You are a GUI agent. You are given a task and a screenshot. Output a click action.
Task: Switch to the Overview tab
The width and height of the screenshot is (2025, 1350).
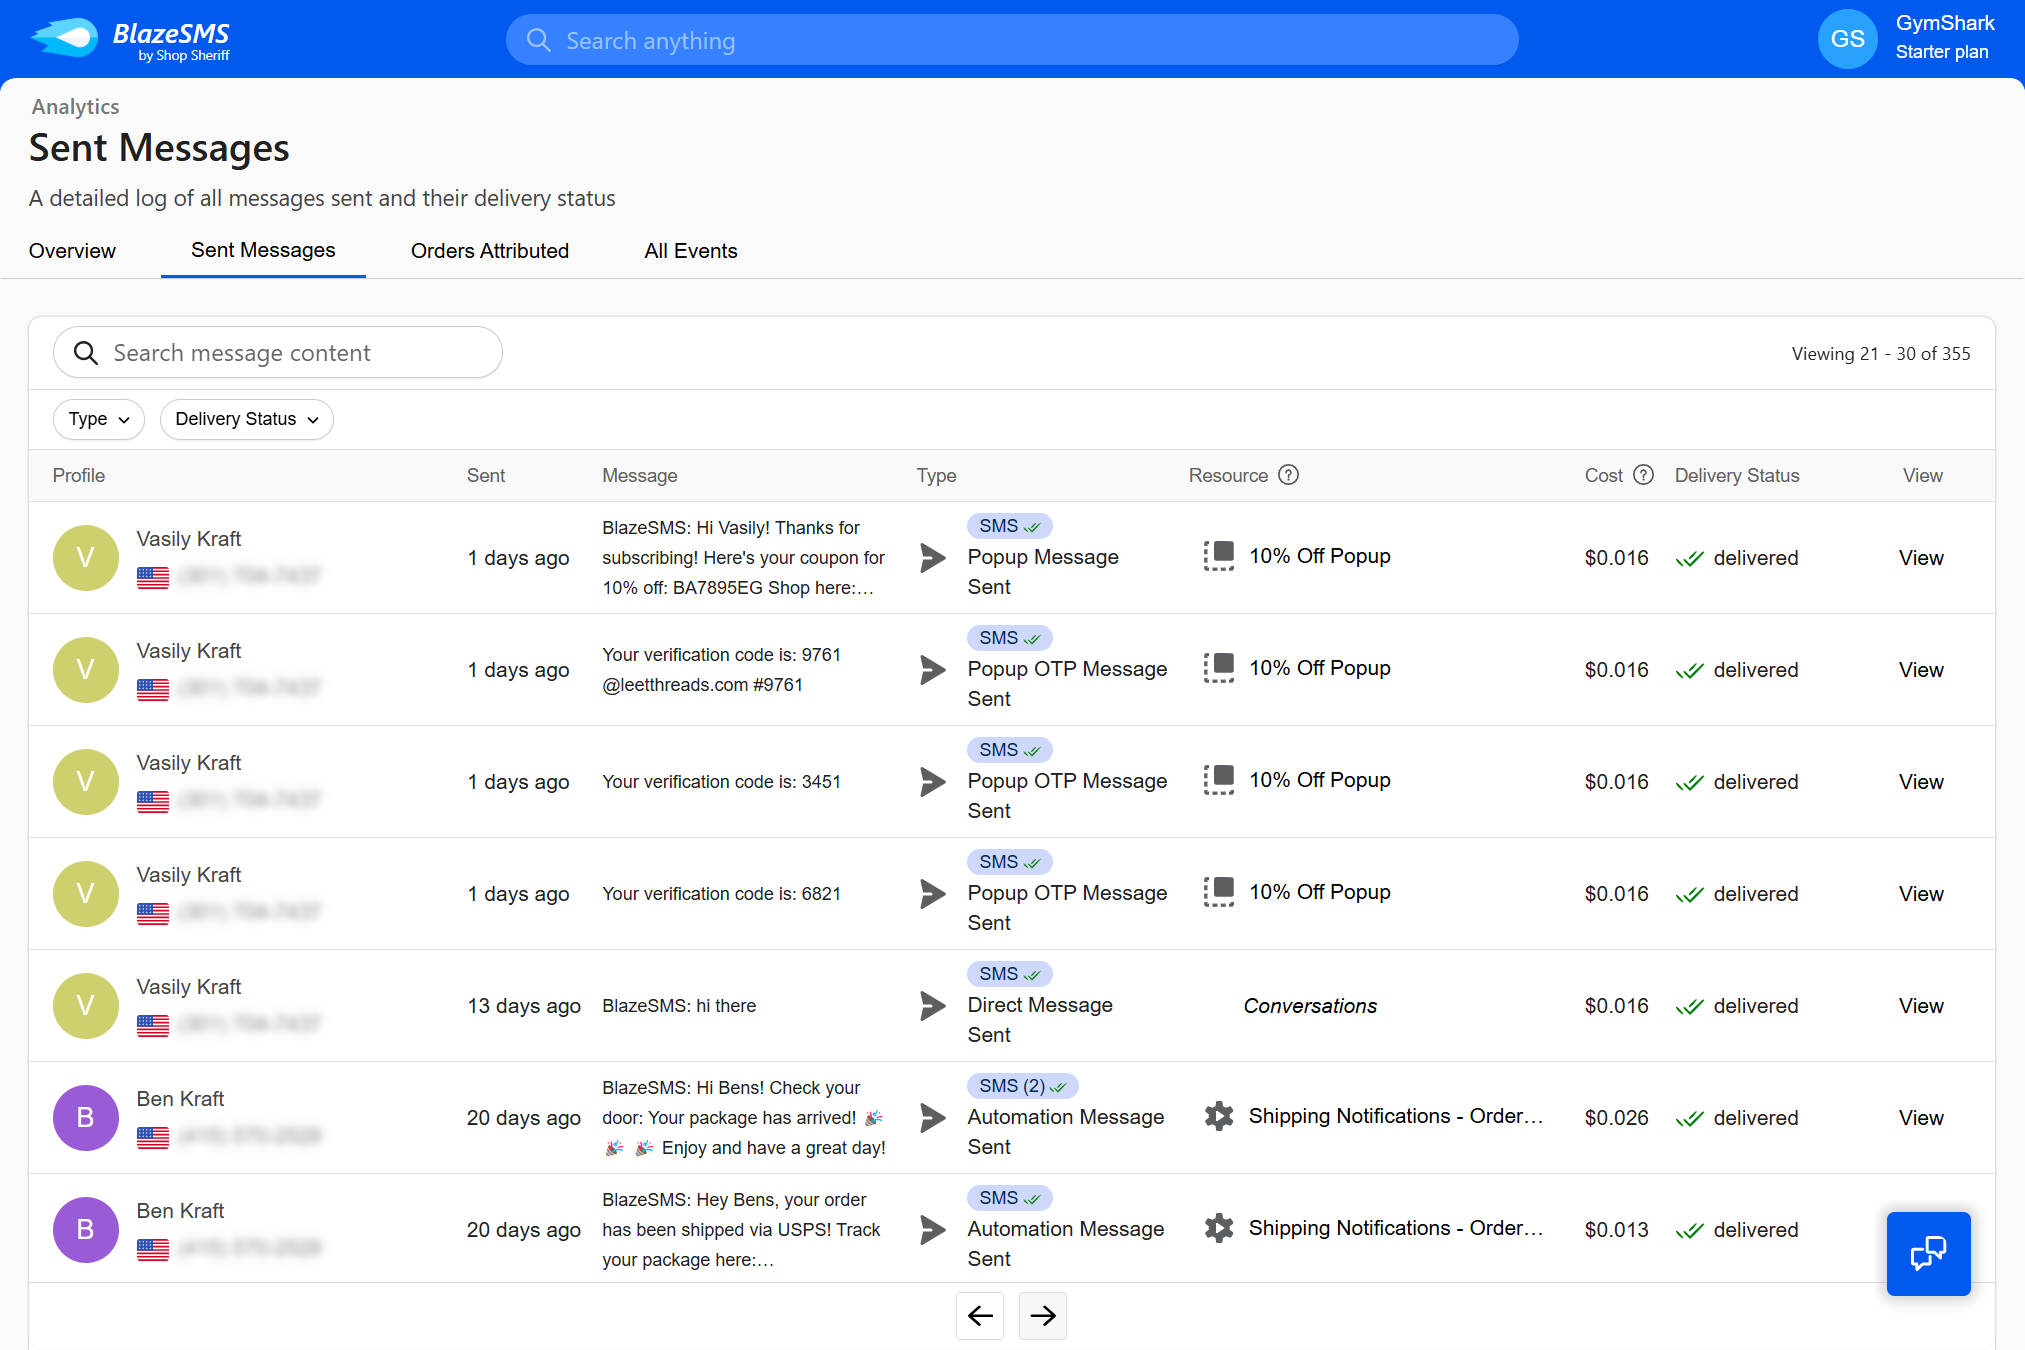(x=72, y=251)
